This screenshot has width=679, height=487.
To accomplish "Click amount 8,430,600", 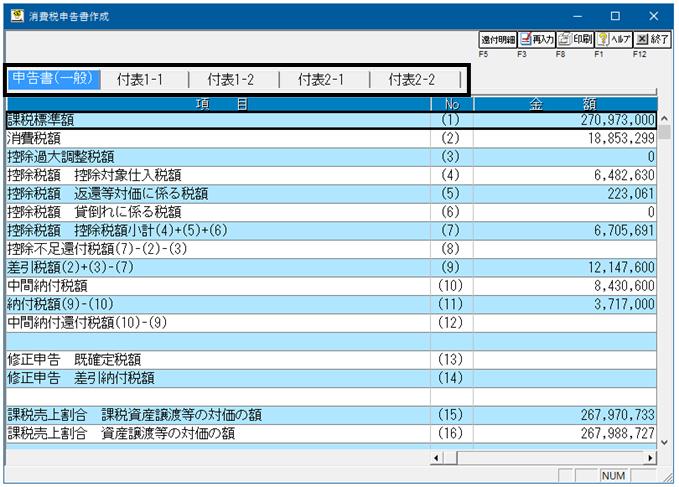I will point(624,286).
